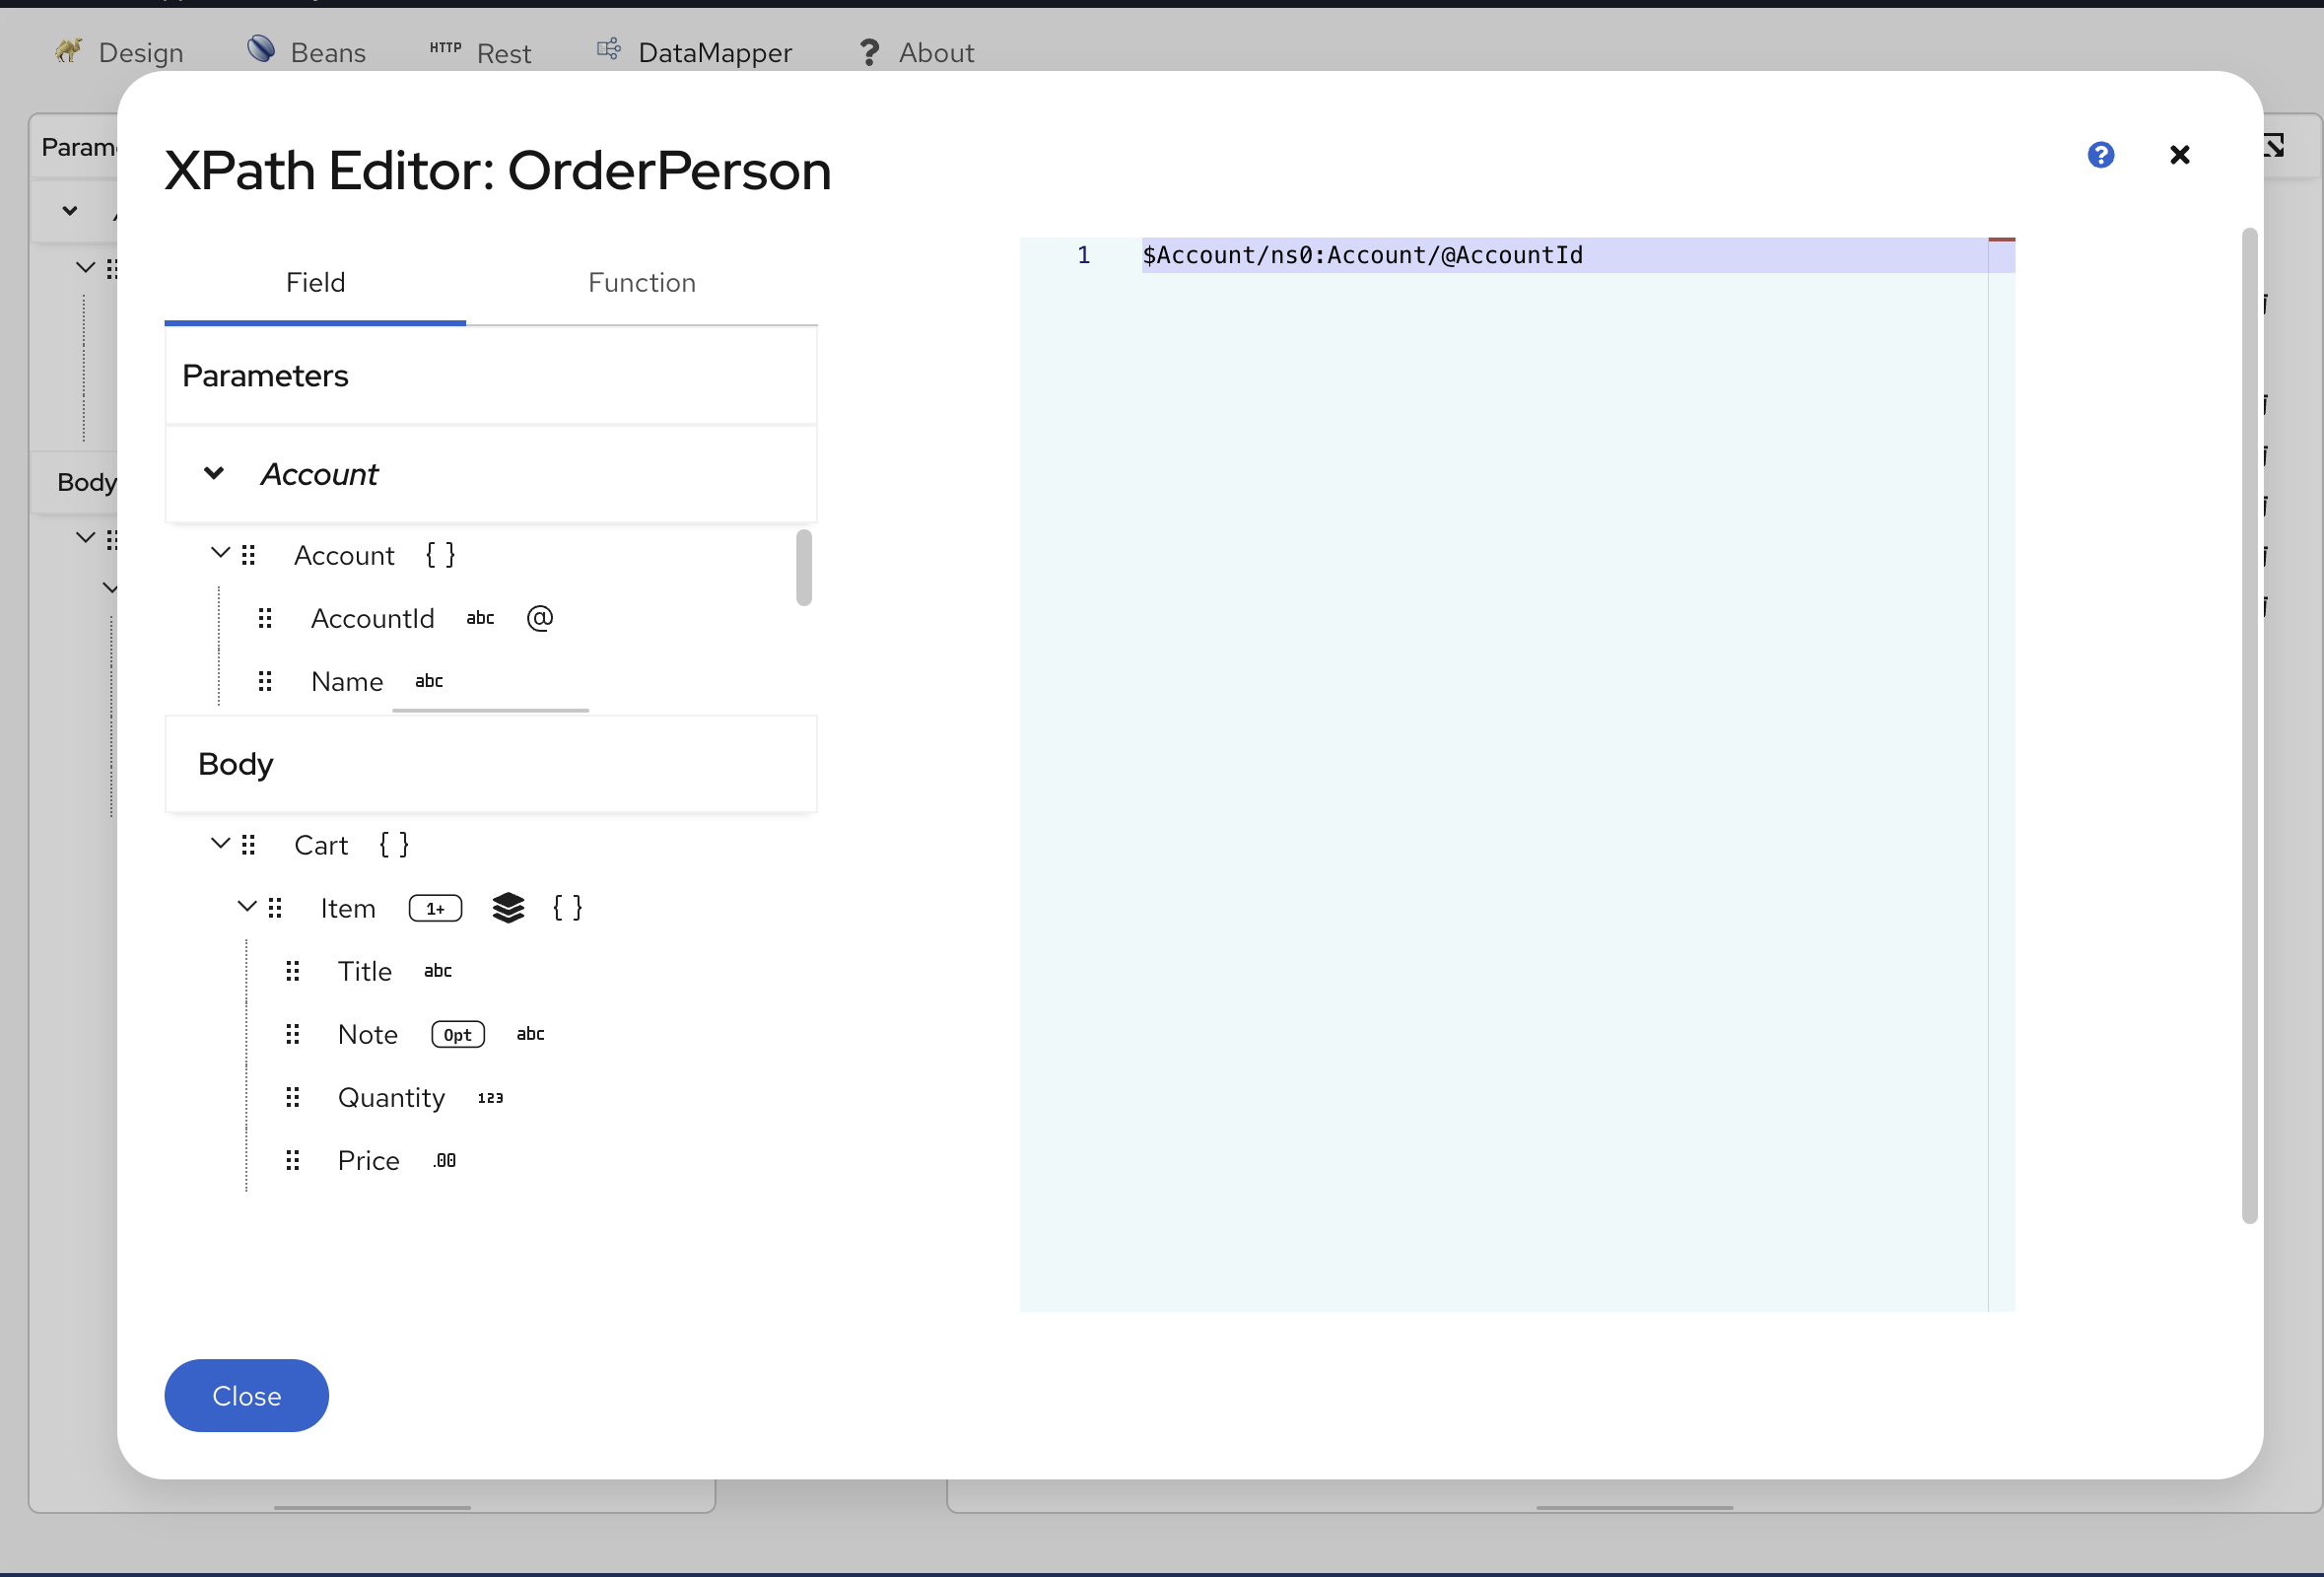
Task: Click the abc type icon next to Title
Action: [x=437, y=971]
